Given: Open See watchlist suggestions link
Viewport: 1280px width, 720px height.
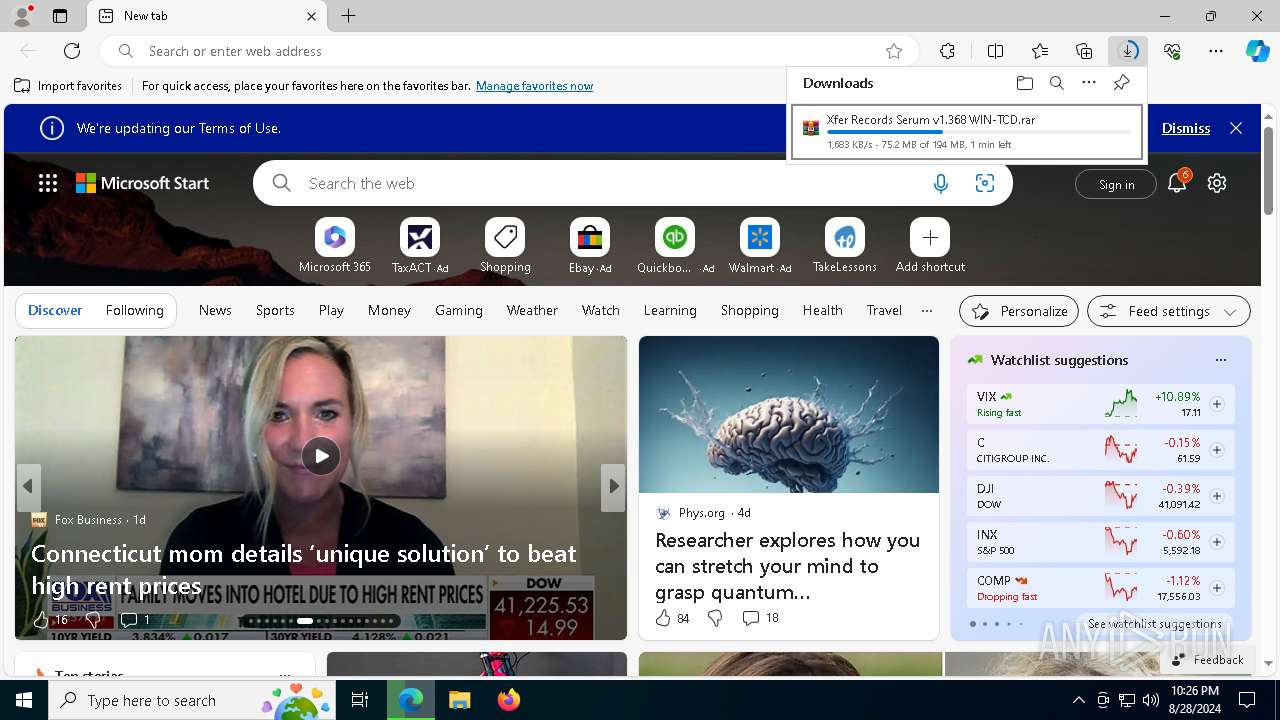Looking at the screenshot, I should (x=1154, y=624).
